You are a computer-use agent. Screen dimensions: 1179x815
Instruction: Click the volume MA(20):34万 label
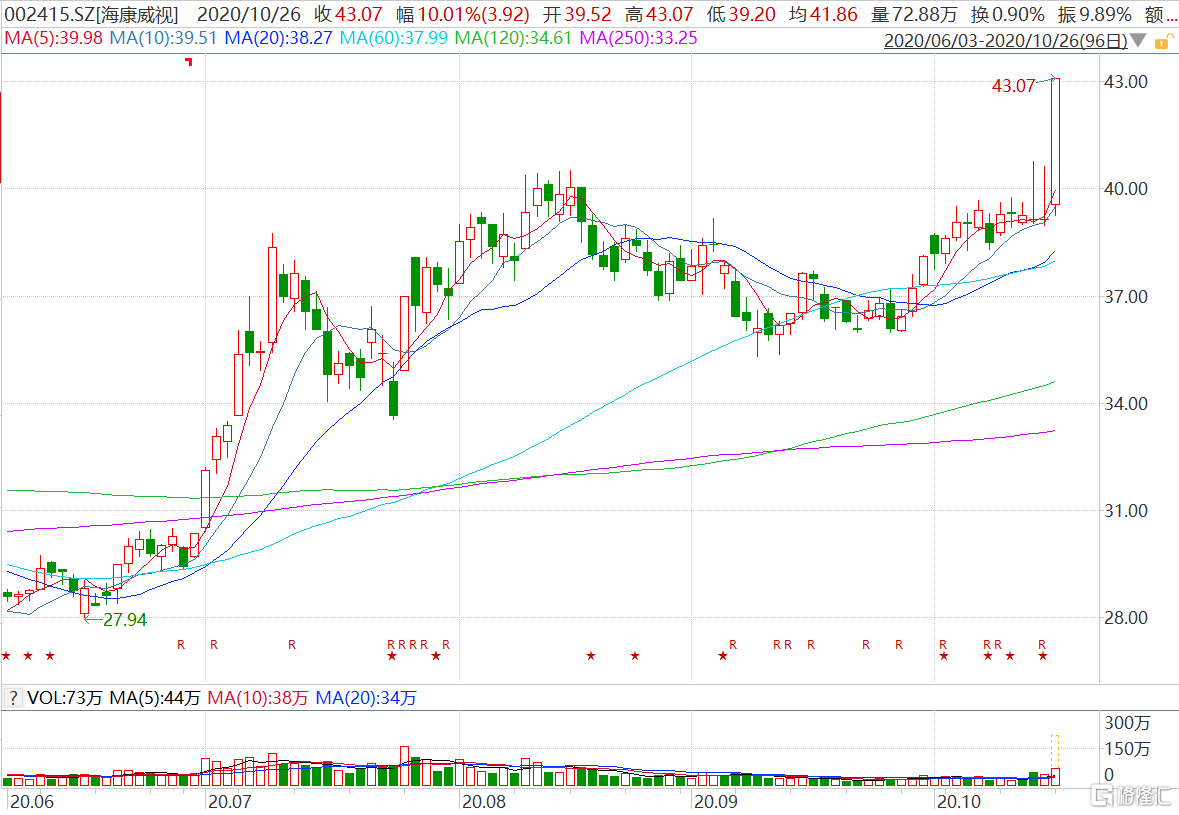(365, 698)
